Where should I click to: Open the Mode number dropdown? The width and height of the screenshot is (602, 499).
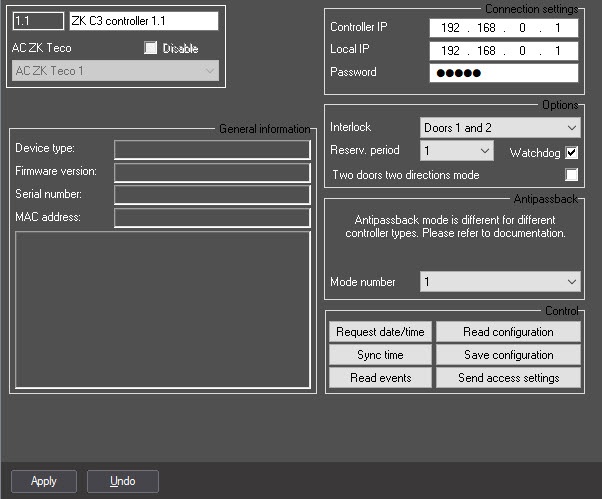(x=499, y=282)
